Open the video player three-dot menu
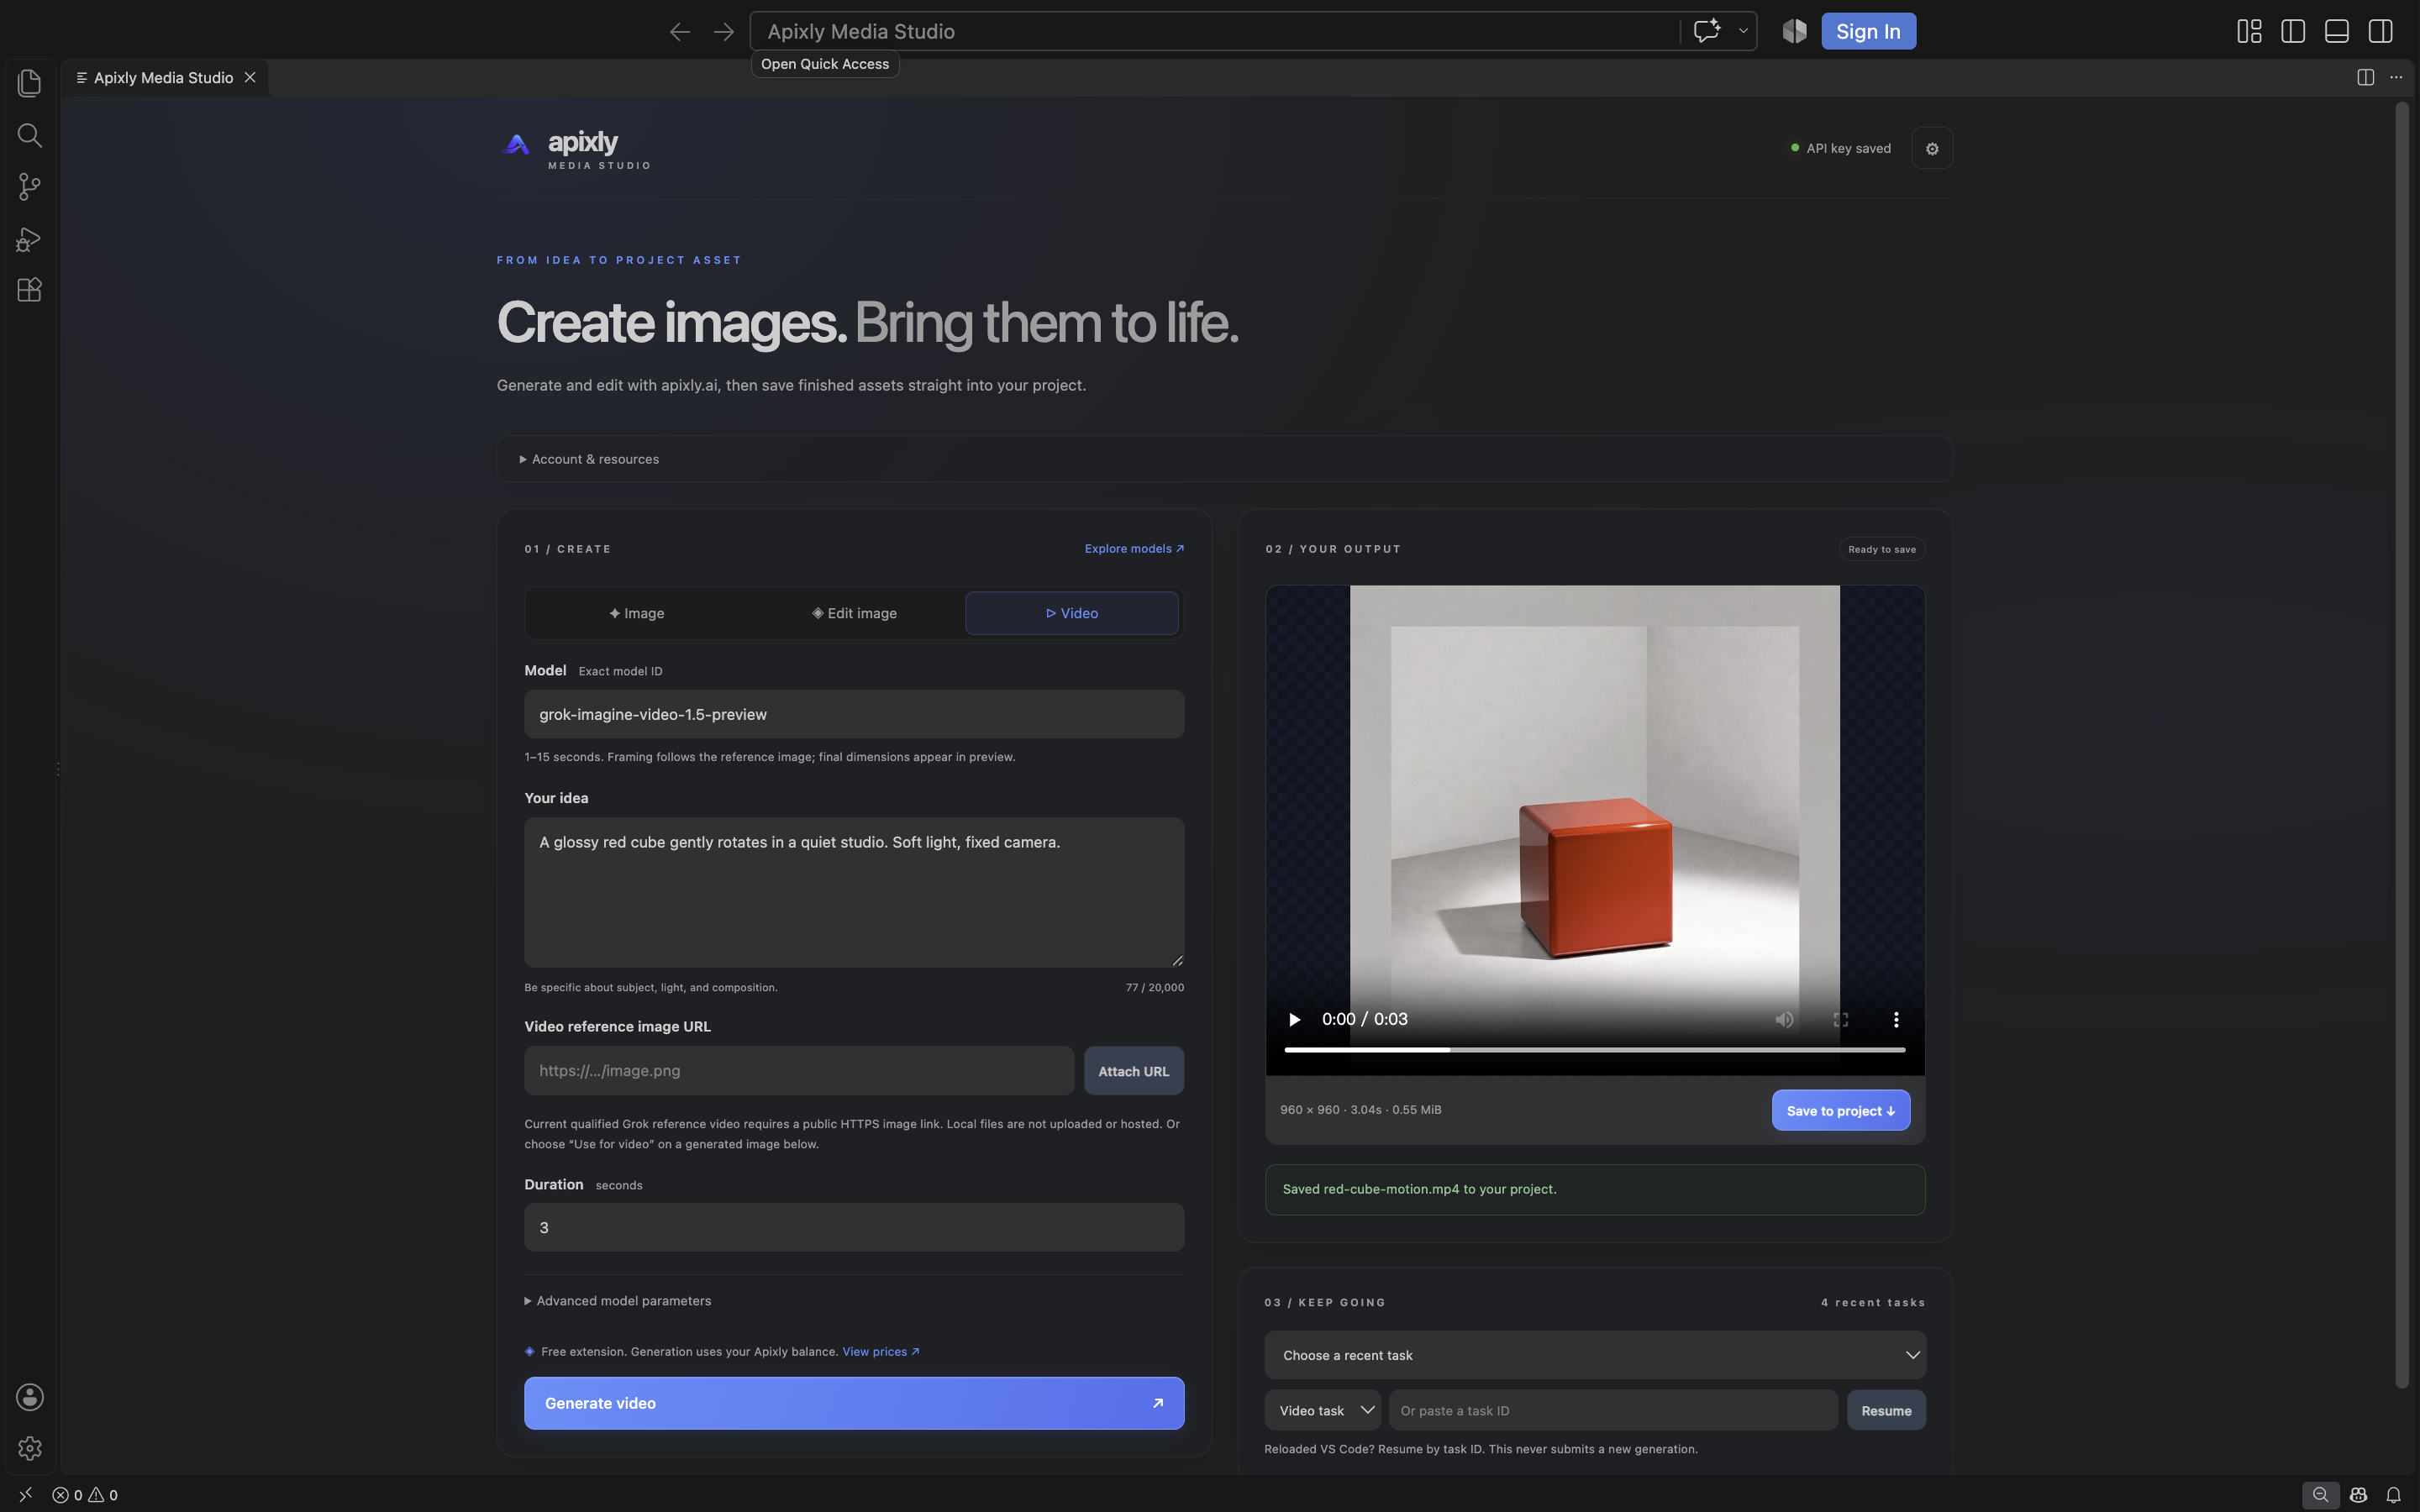Image resolution: width=2420 pixels, height=1512 pixels. click(1895, 1020)
